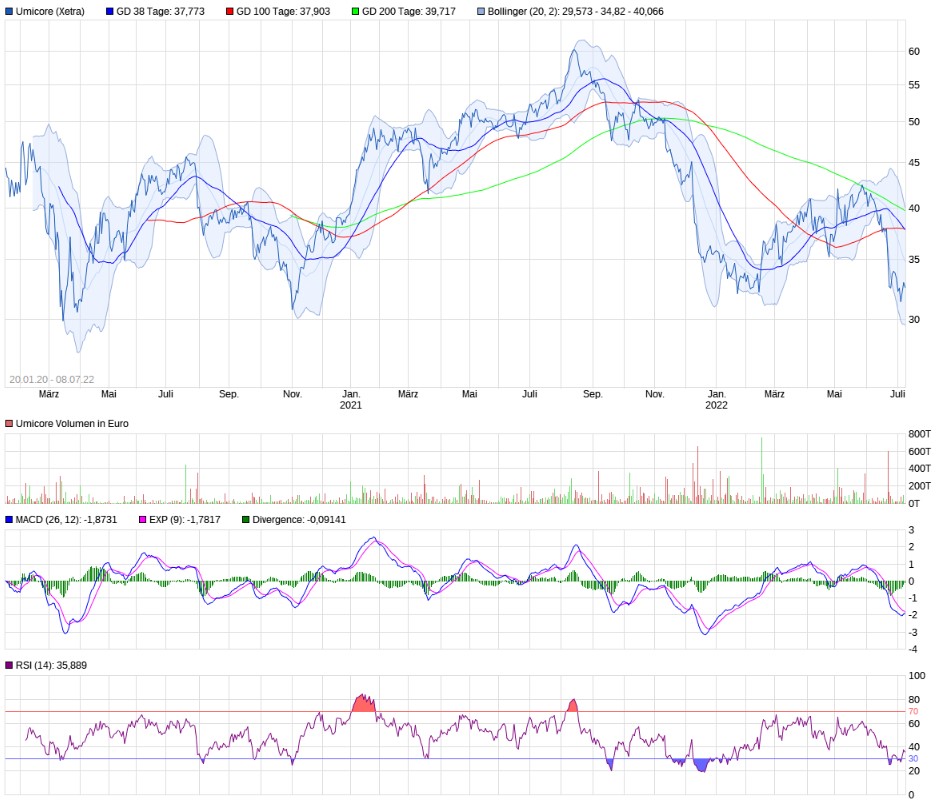
Task: Click the 60 price axis label
Action: tap(914, 51)
